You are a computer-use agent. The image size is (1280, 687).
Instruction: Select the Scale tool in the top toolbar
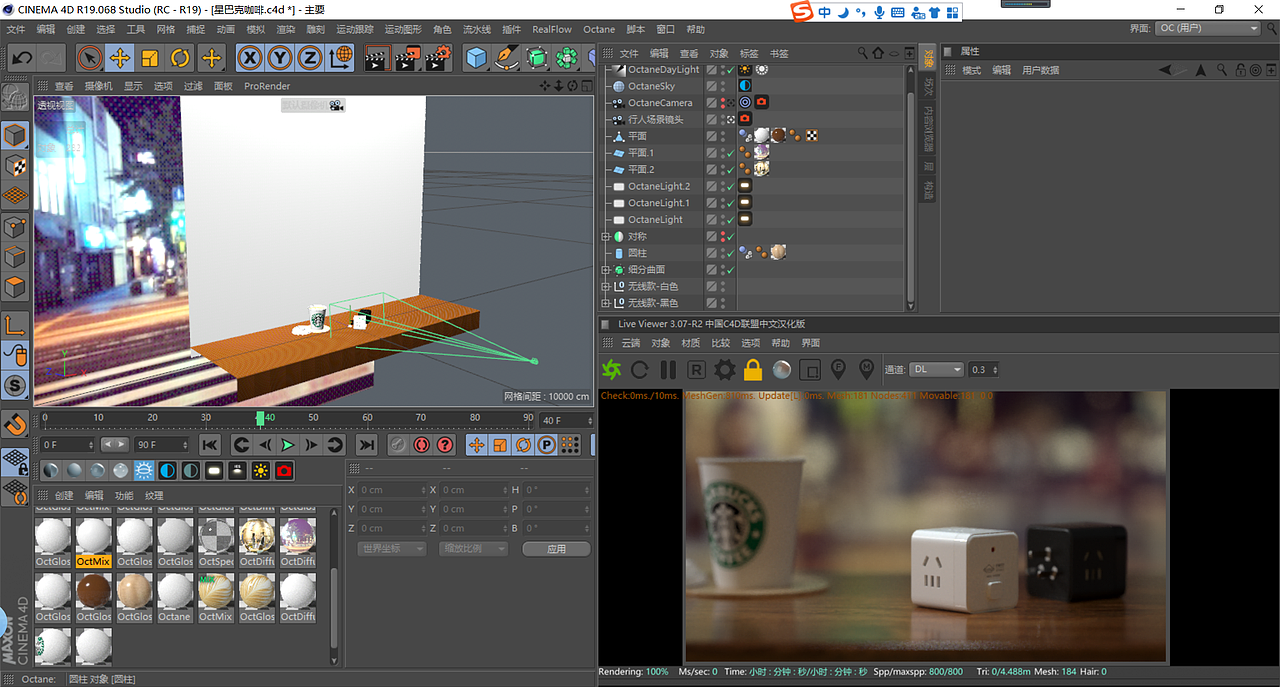pos(150,58)
